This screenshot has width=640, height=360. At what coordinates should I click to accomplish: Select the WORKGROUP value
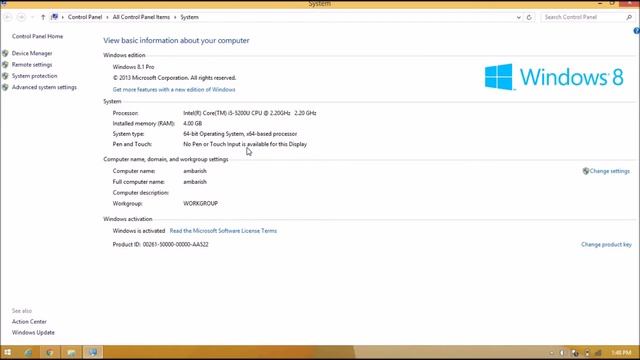tap(200, 203)
